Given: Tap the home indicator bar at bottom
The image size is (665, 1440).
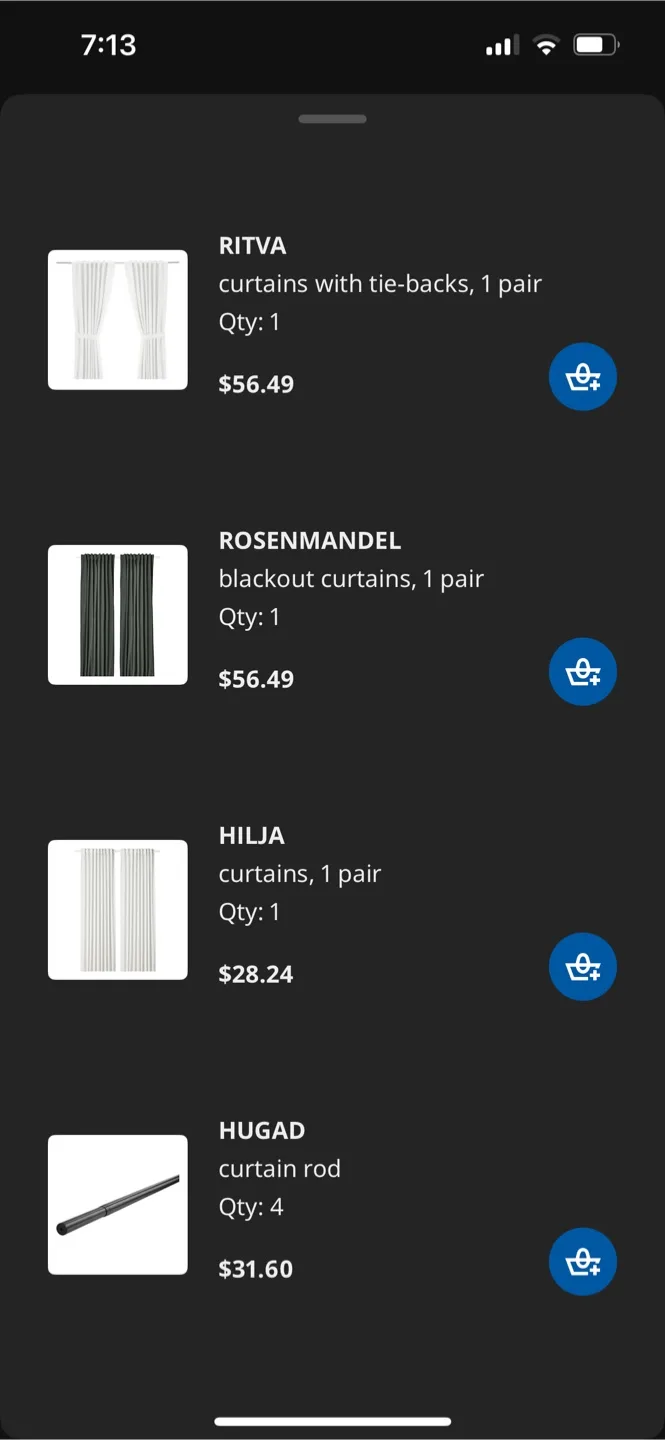Looking at the screenshot, I should click(332, 1419).
